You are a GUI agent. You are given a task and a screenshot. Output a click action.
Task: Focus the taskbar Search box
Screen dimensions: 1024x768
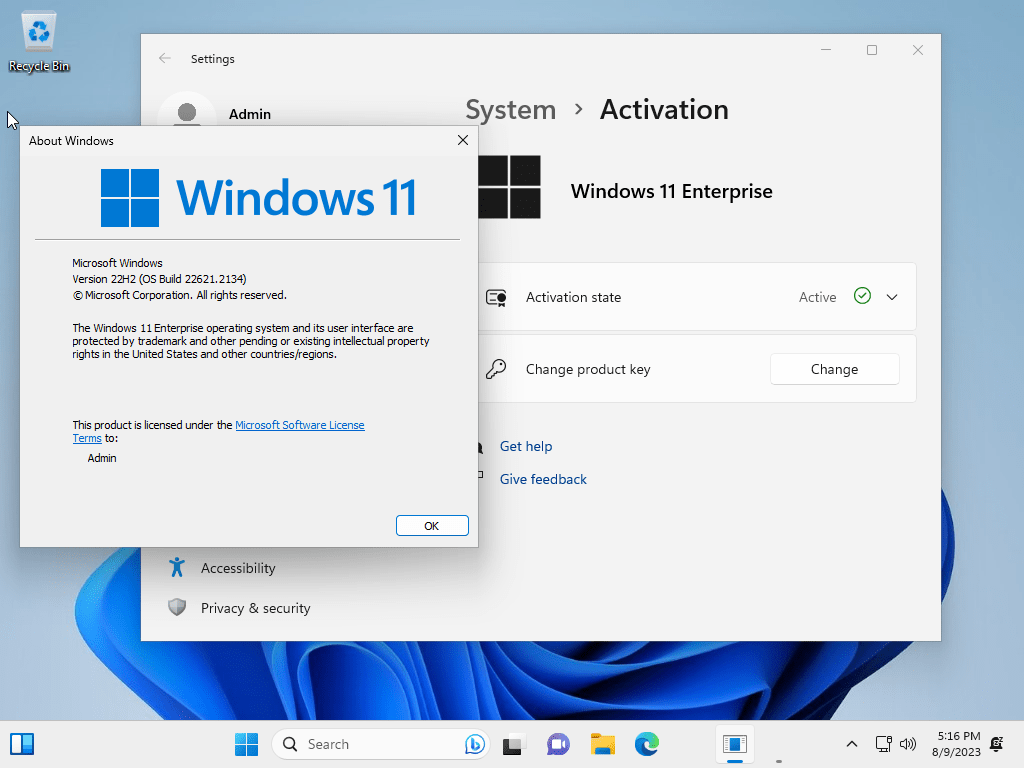coord(380,744)
